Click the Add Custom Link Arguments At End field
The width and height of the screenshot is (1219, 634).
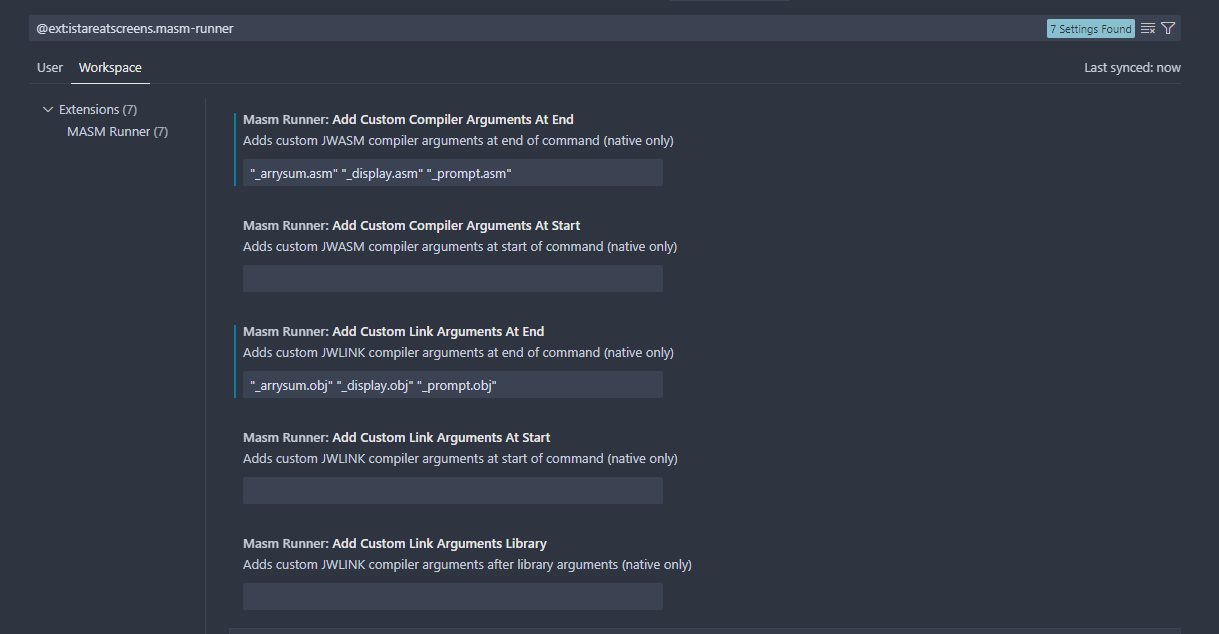click(x=452, y=384)
